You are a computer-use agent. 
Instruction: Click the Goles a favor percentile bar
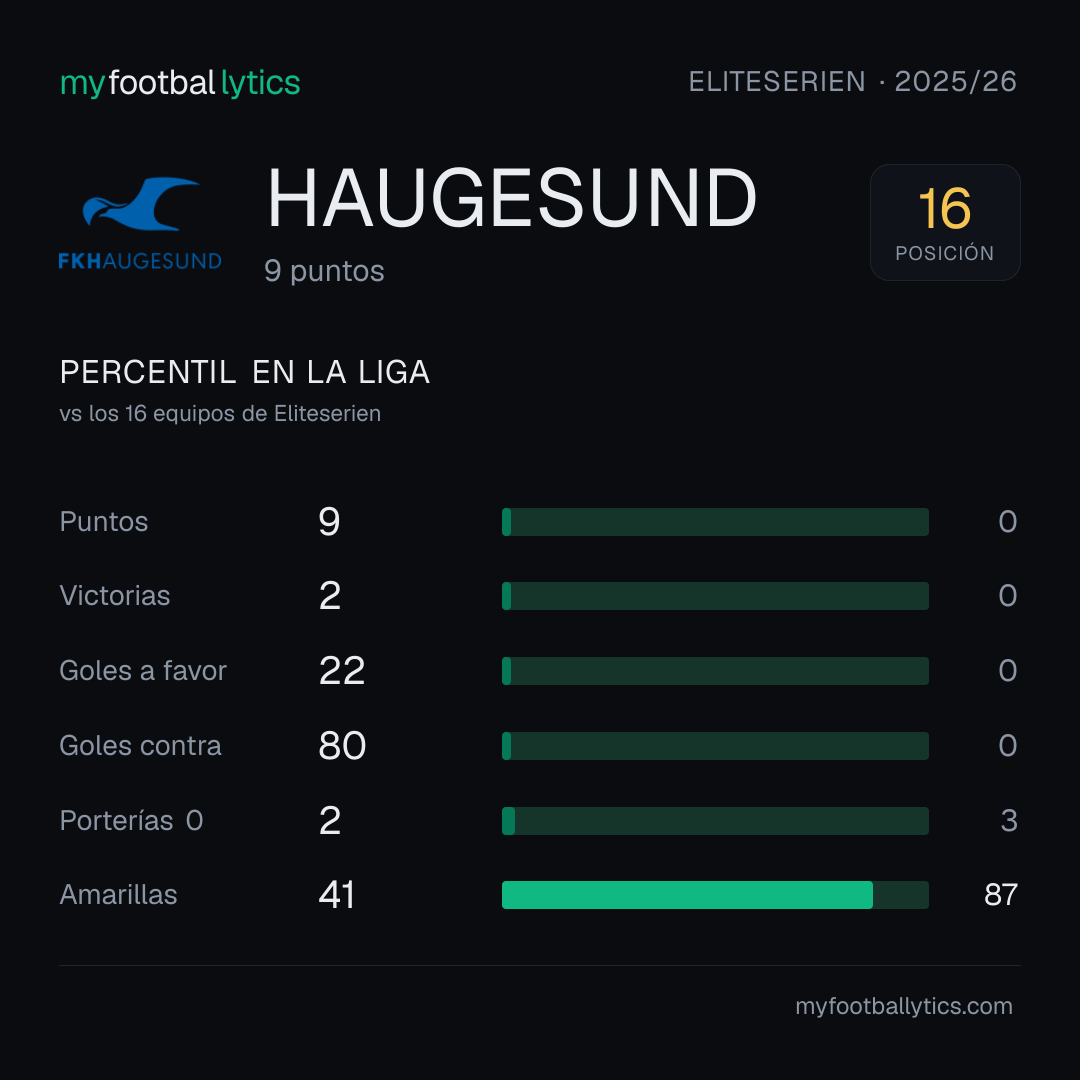(x=715, y=671)
